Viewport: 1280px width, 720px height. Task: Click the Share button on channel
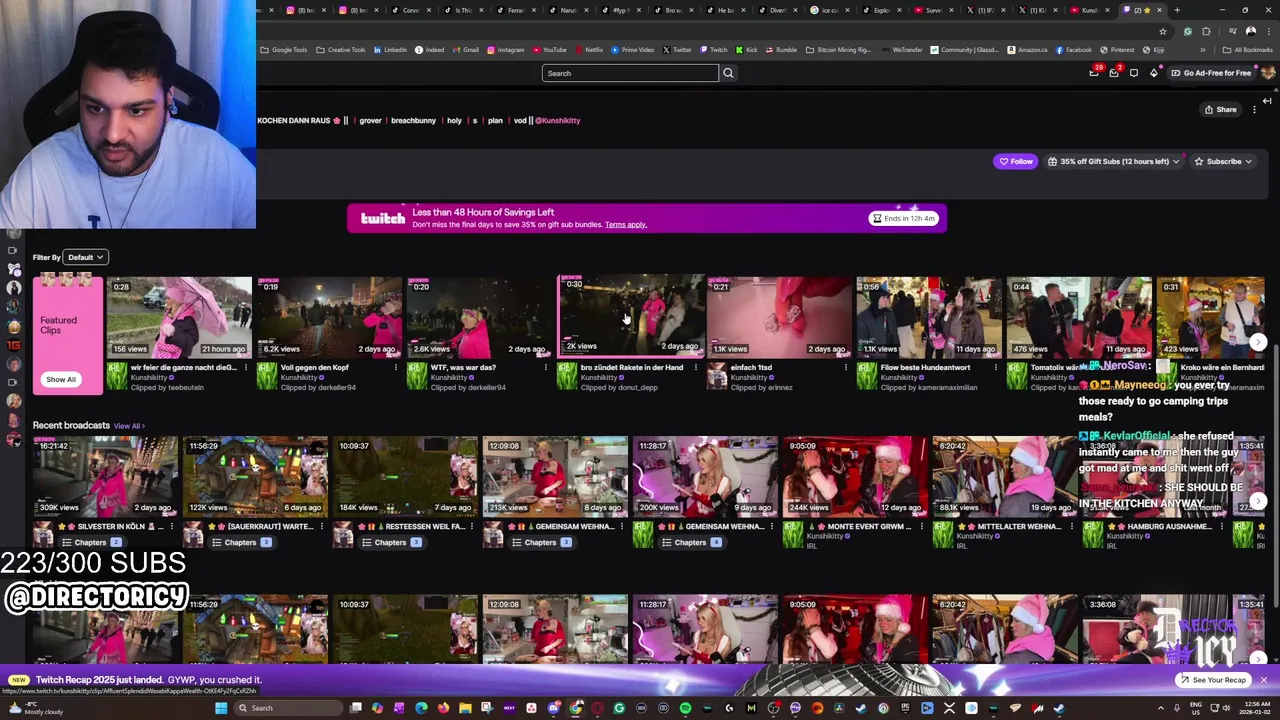(1220, 109)
